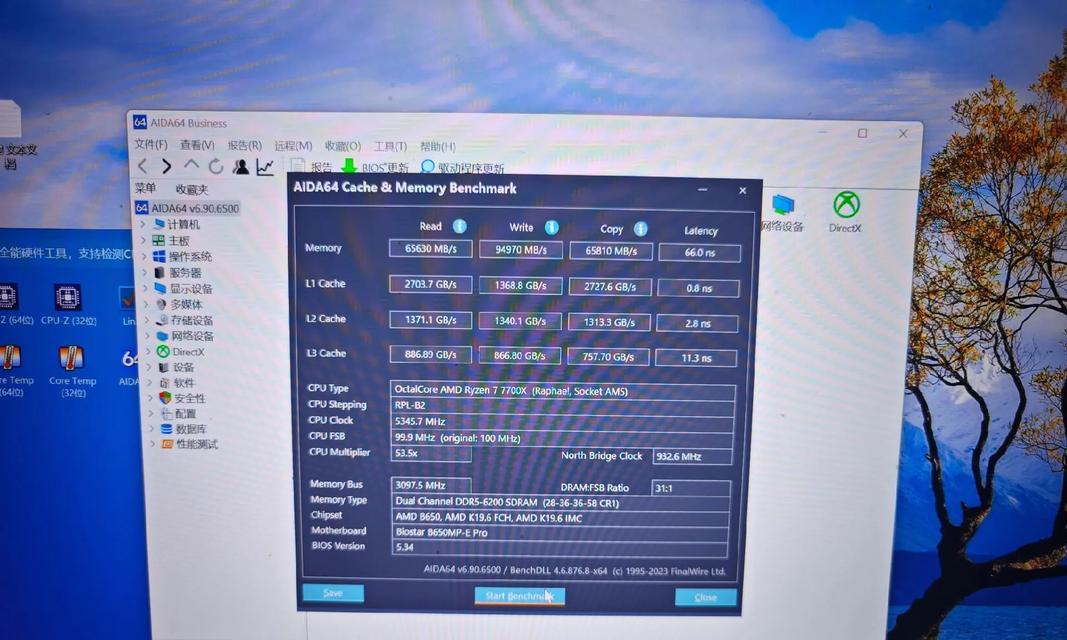This screenshot has width=1067, height=640.
Task: Click the line graph toolbar icon
Action: [265, 167]
